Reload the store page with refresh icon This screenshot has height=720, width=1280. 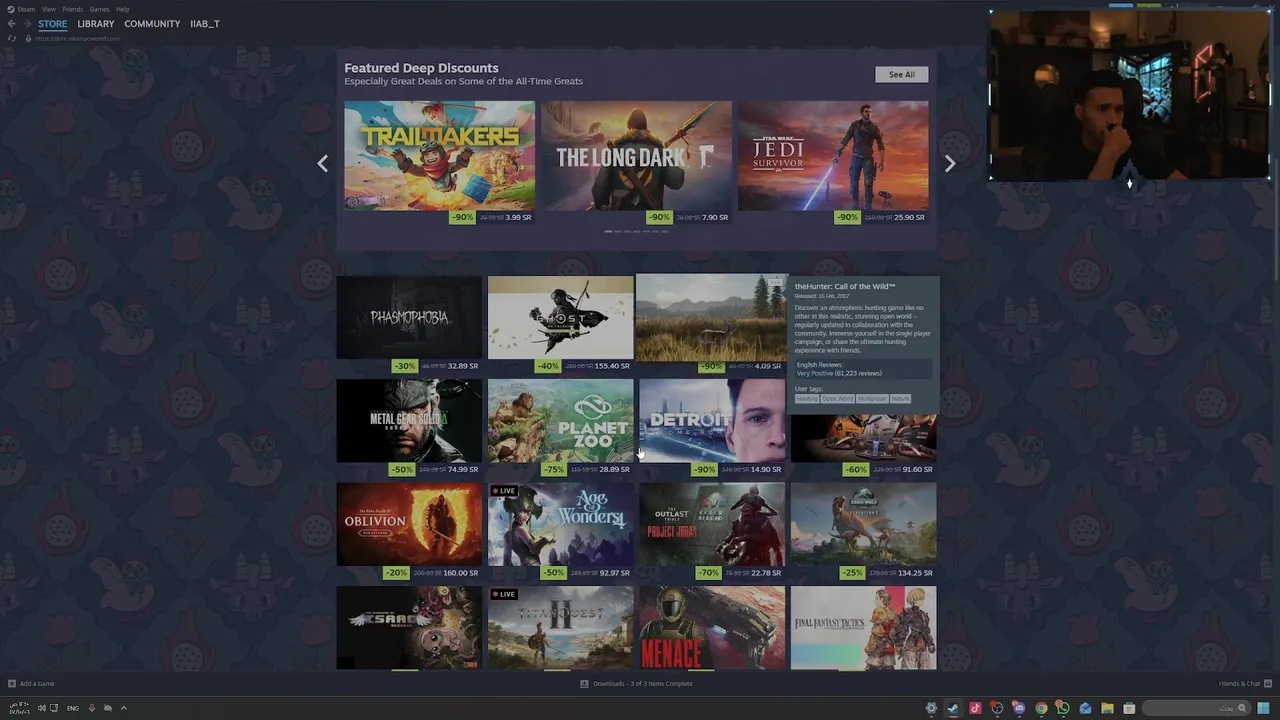click(x=12, y=38)
